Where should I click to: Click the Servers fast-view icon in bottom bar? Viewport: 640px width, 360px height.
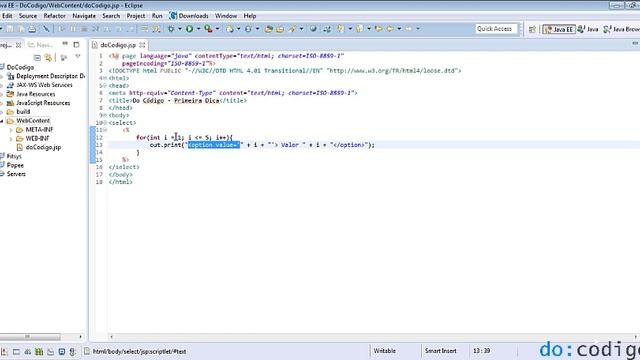pos(28,351)
